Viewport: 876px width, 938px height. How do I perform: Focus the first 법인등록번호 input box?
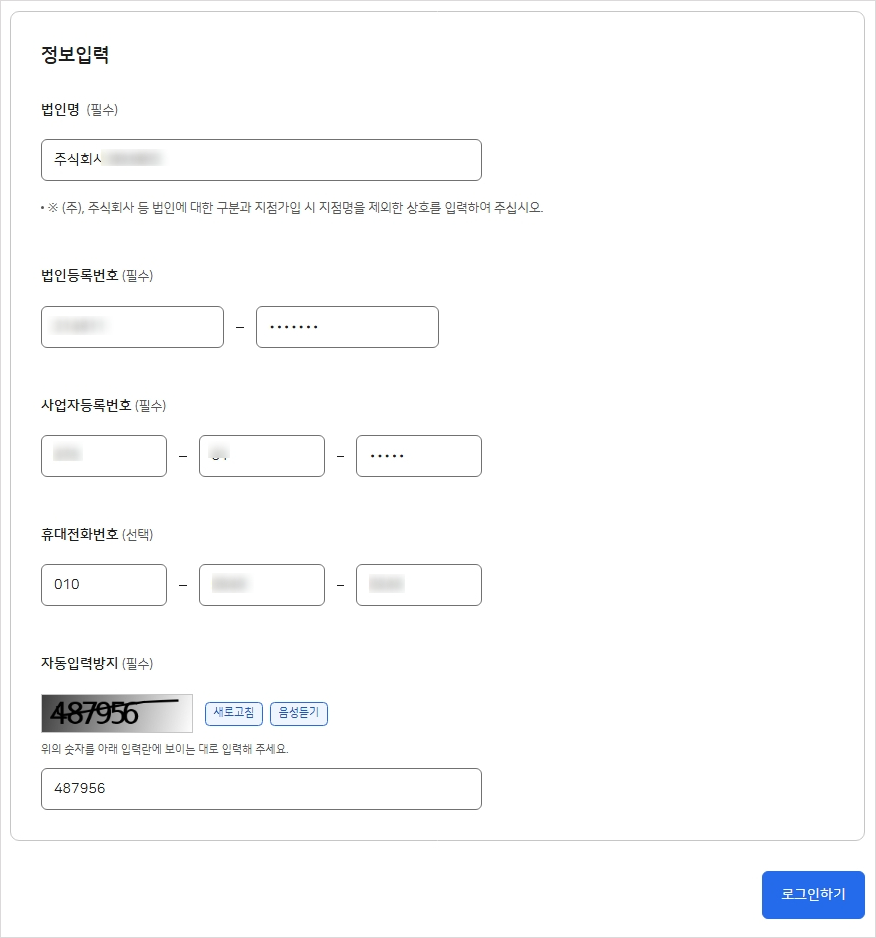[x=132, y=327]
